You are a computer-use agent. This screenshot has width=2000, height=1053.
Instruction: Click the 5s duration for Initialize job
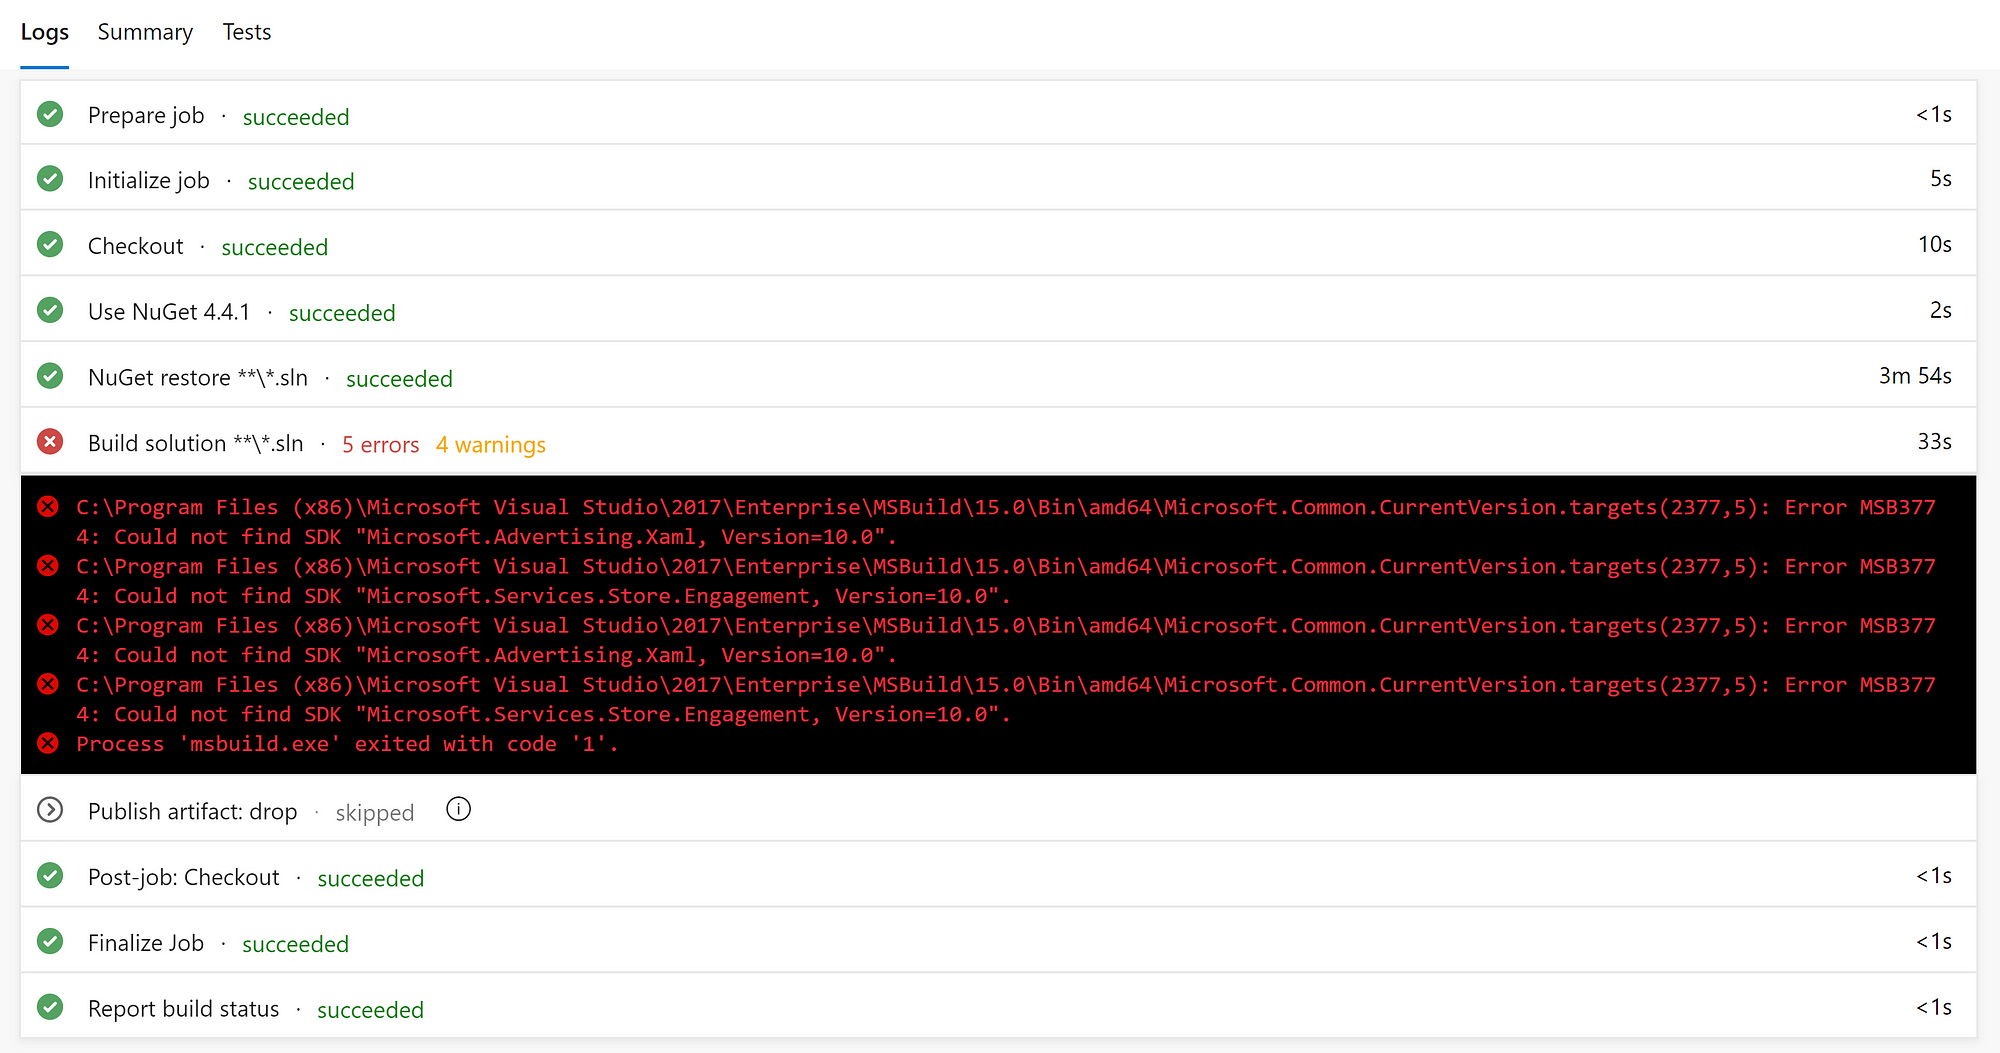1940,179
